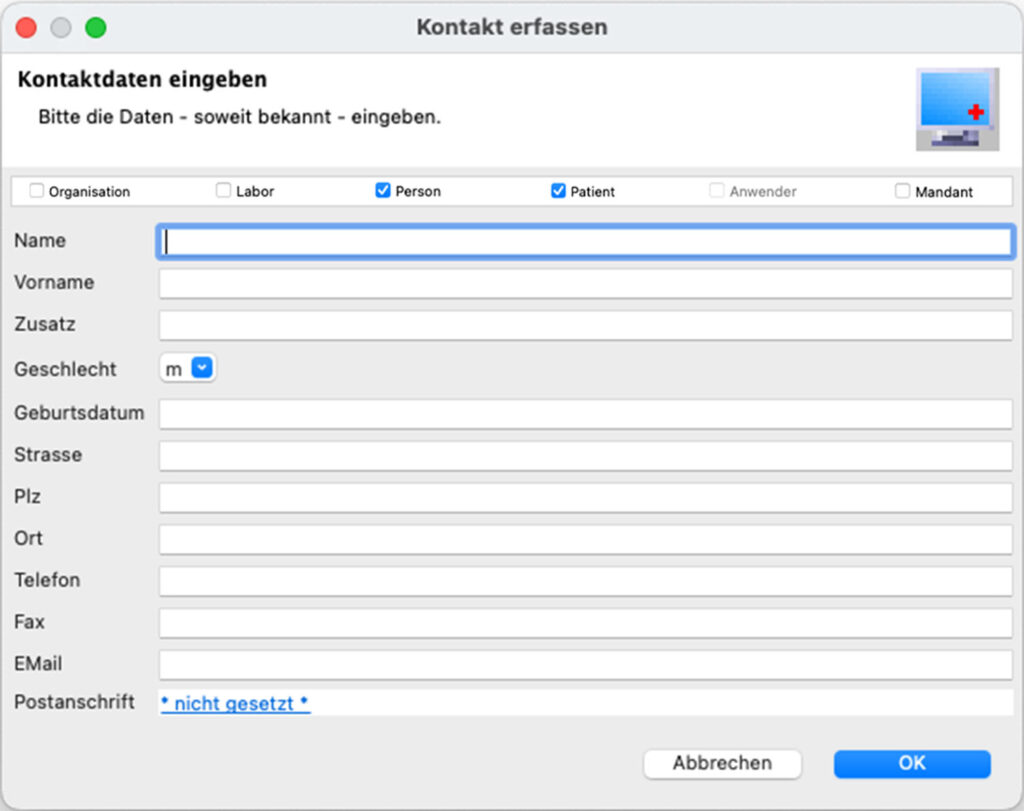The height and width of the screenshot is (811, 1024).
Task: Focus the Strasse text field
Action: coord(586,455)
